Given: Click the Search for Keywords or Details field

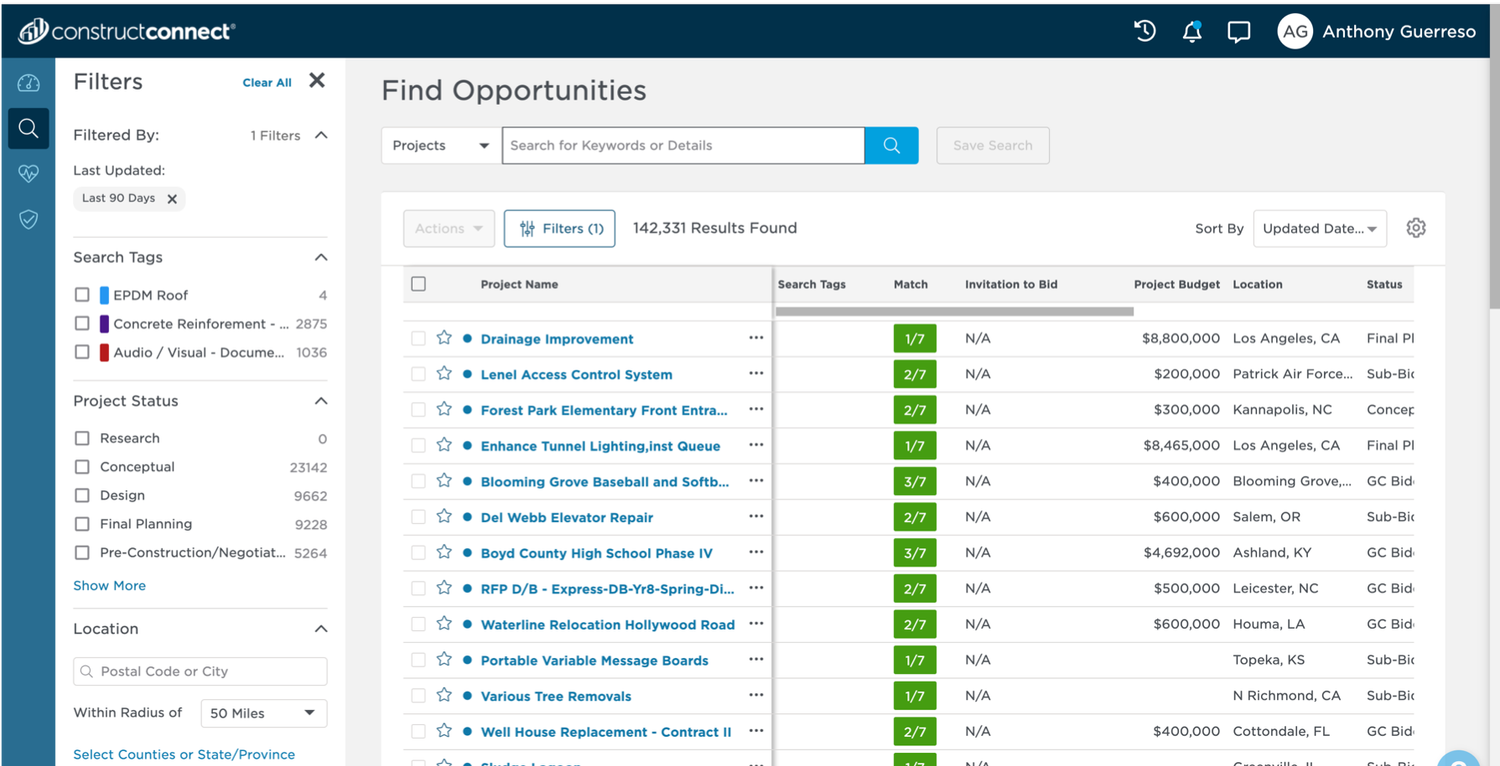Looking at the screenshot, I should tap(683, 145).
